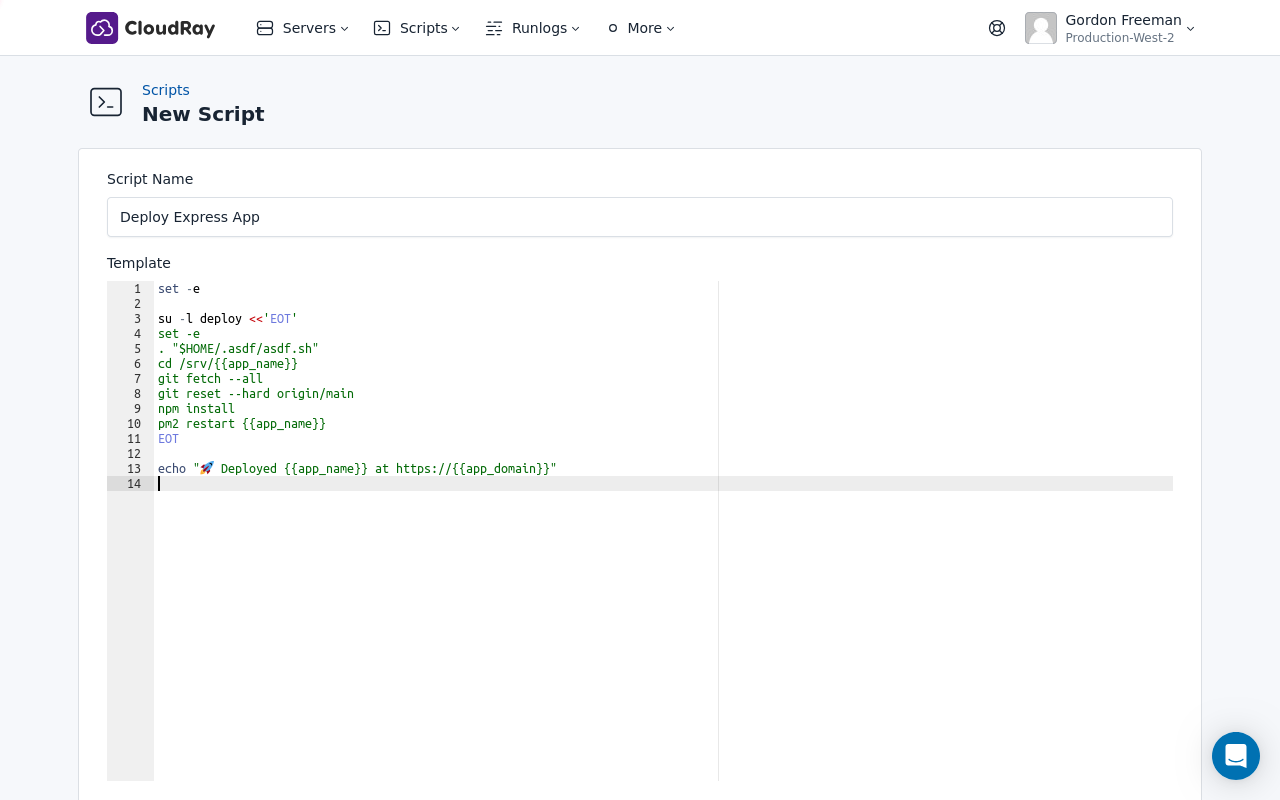
Task: Open the Scripts menu in the navbar
Action: point(423,28)
